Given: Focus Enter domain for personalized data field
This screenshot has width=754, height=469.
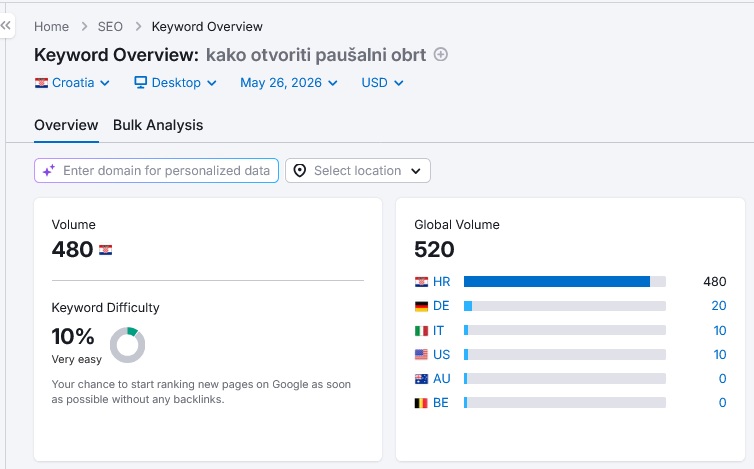Looking at the screenshot, I should (x=156, y=171).
